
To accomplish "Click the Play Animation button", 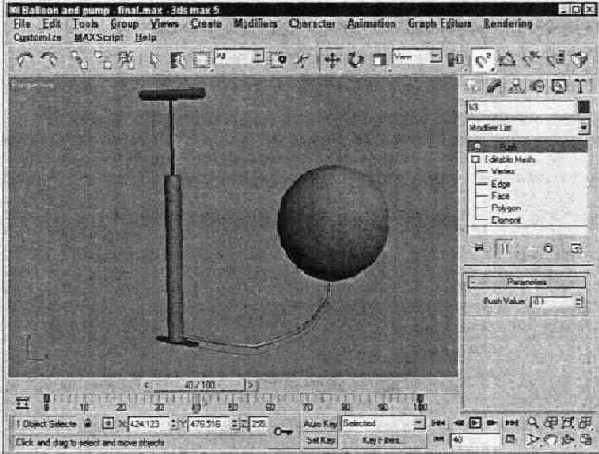I will pos(475,423).
